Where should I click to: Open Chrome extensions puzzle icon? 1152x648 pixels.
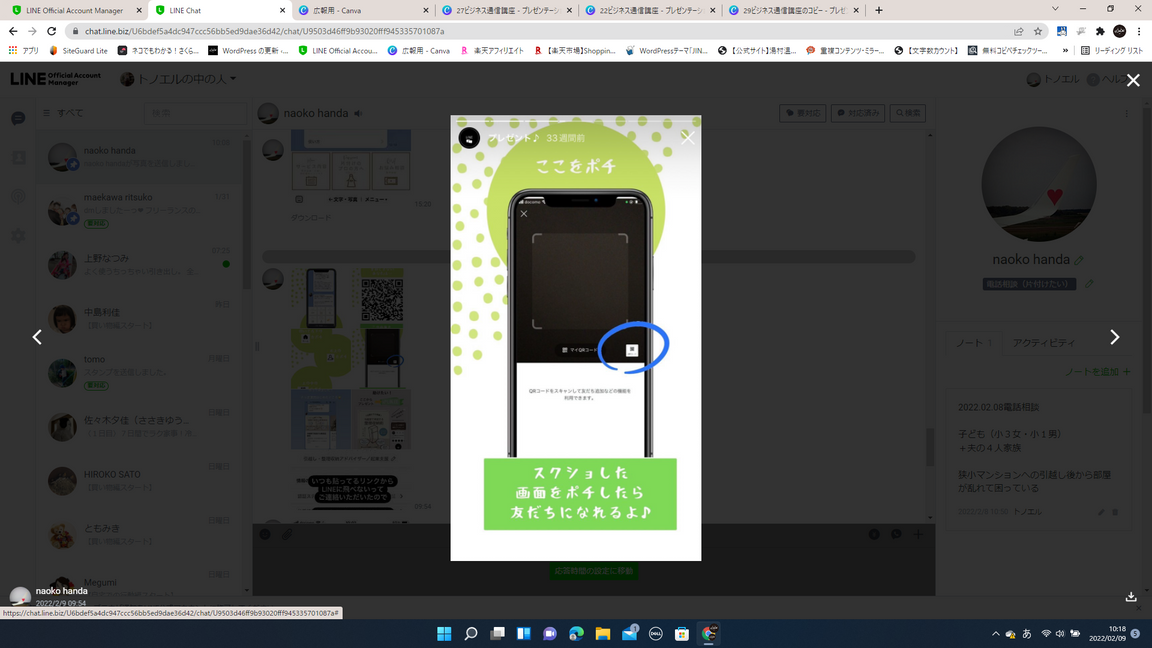(x=1100, y=31)
